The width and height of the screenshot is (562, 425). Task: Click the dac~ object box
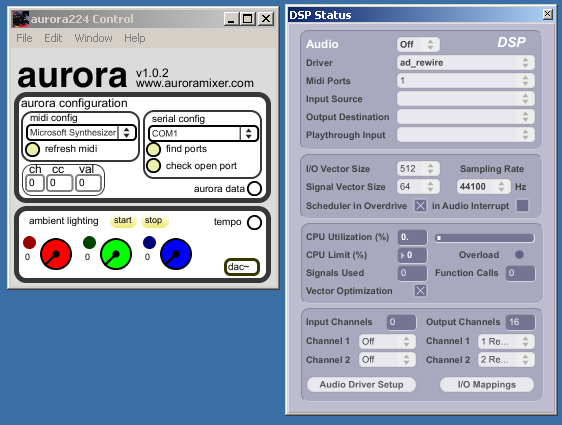pyautogui.click(x=242, y=267)
